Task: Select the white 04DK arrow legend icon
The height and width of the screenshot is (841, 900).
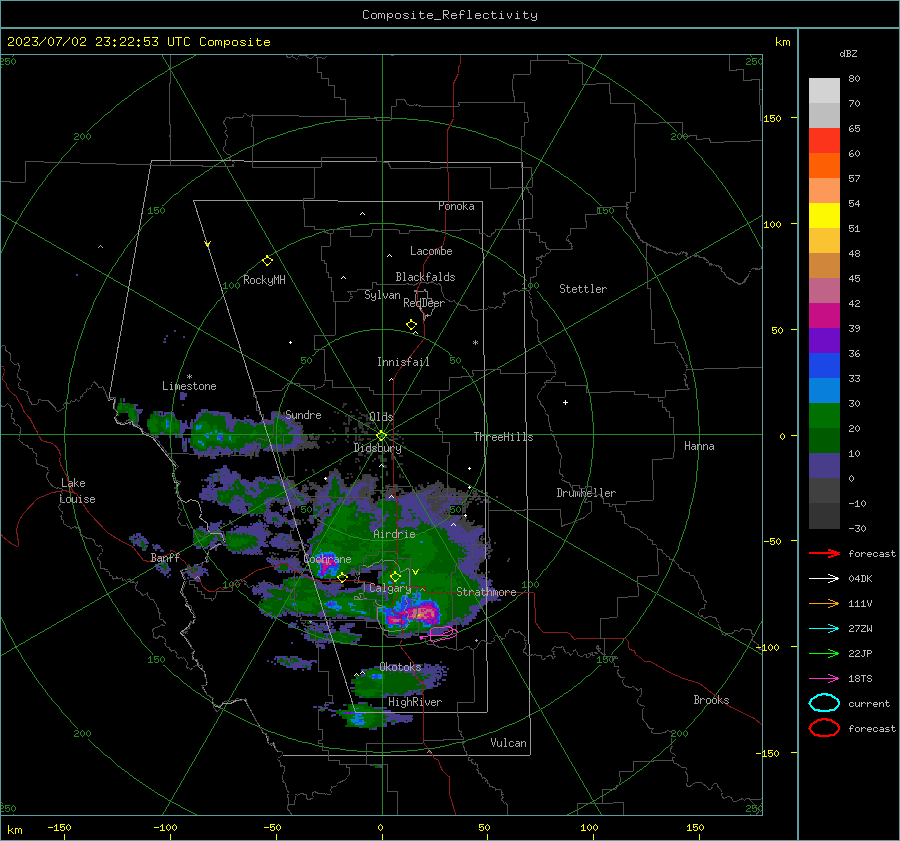Action: [x=824, y=578]
